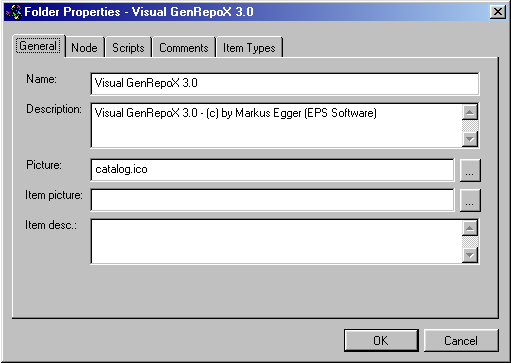Select the Item Types tab
511x363 pixels.
(249, 47)
